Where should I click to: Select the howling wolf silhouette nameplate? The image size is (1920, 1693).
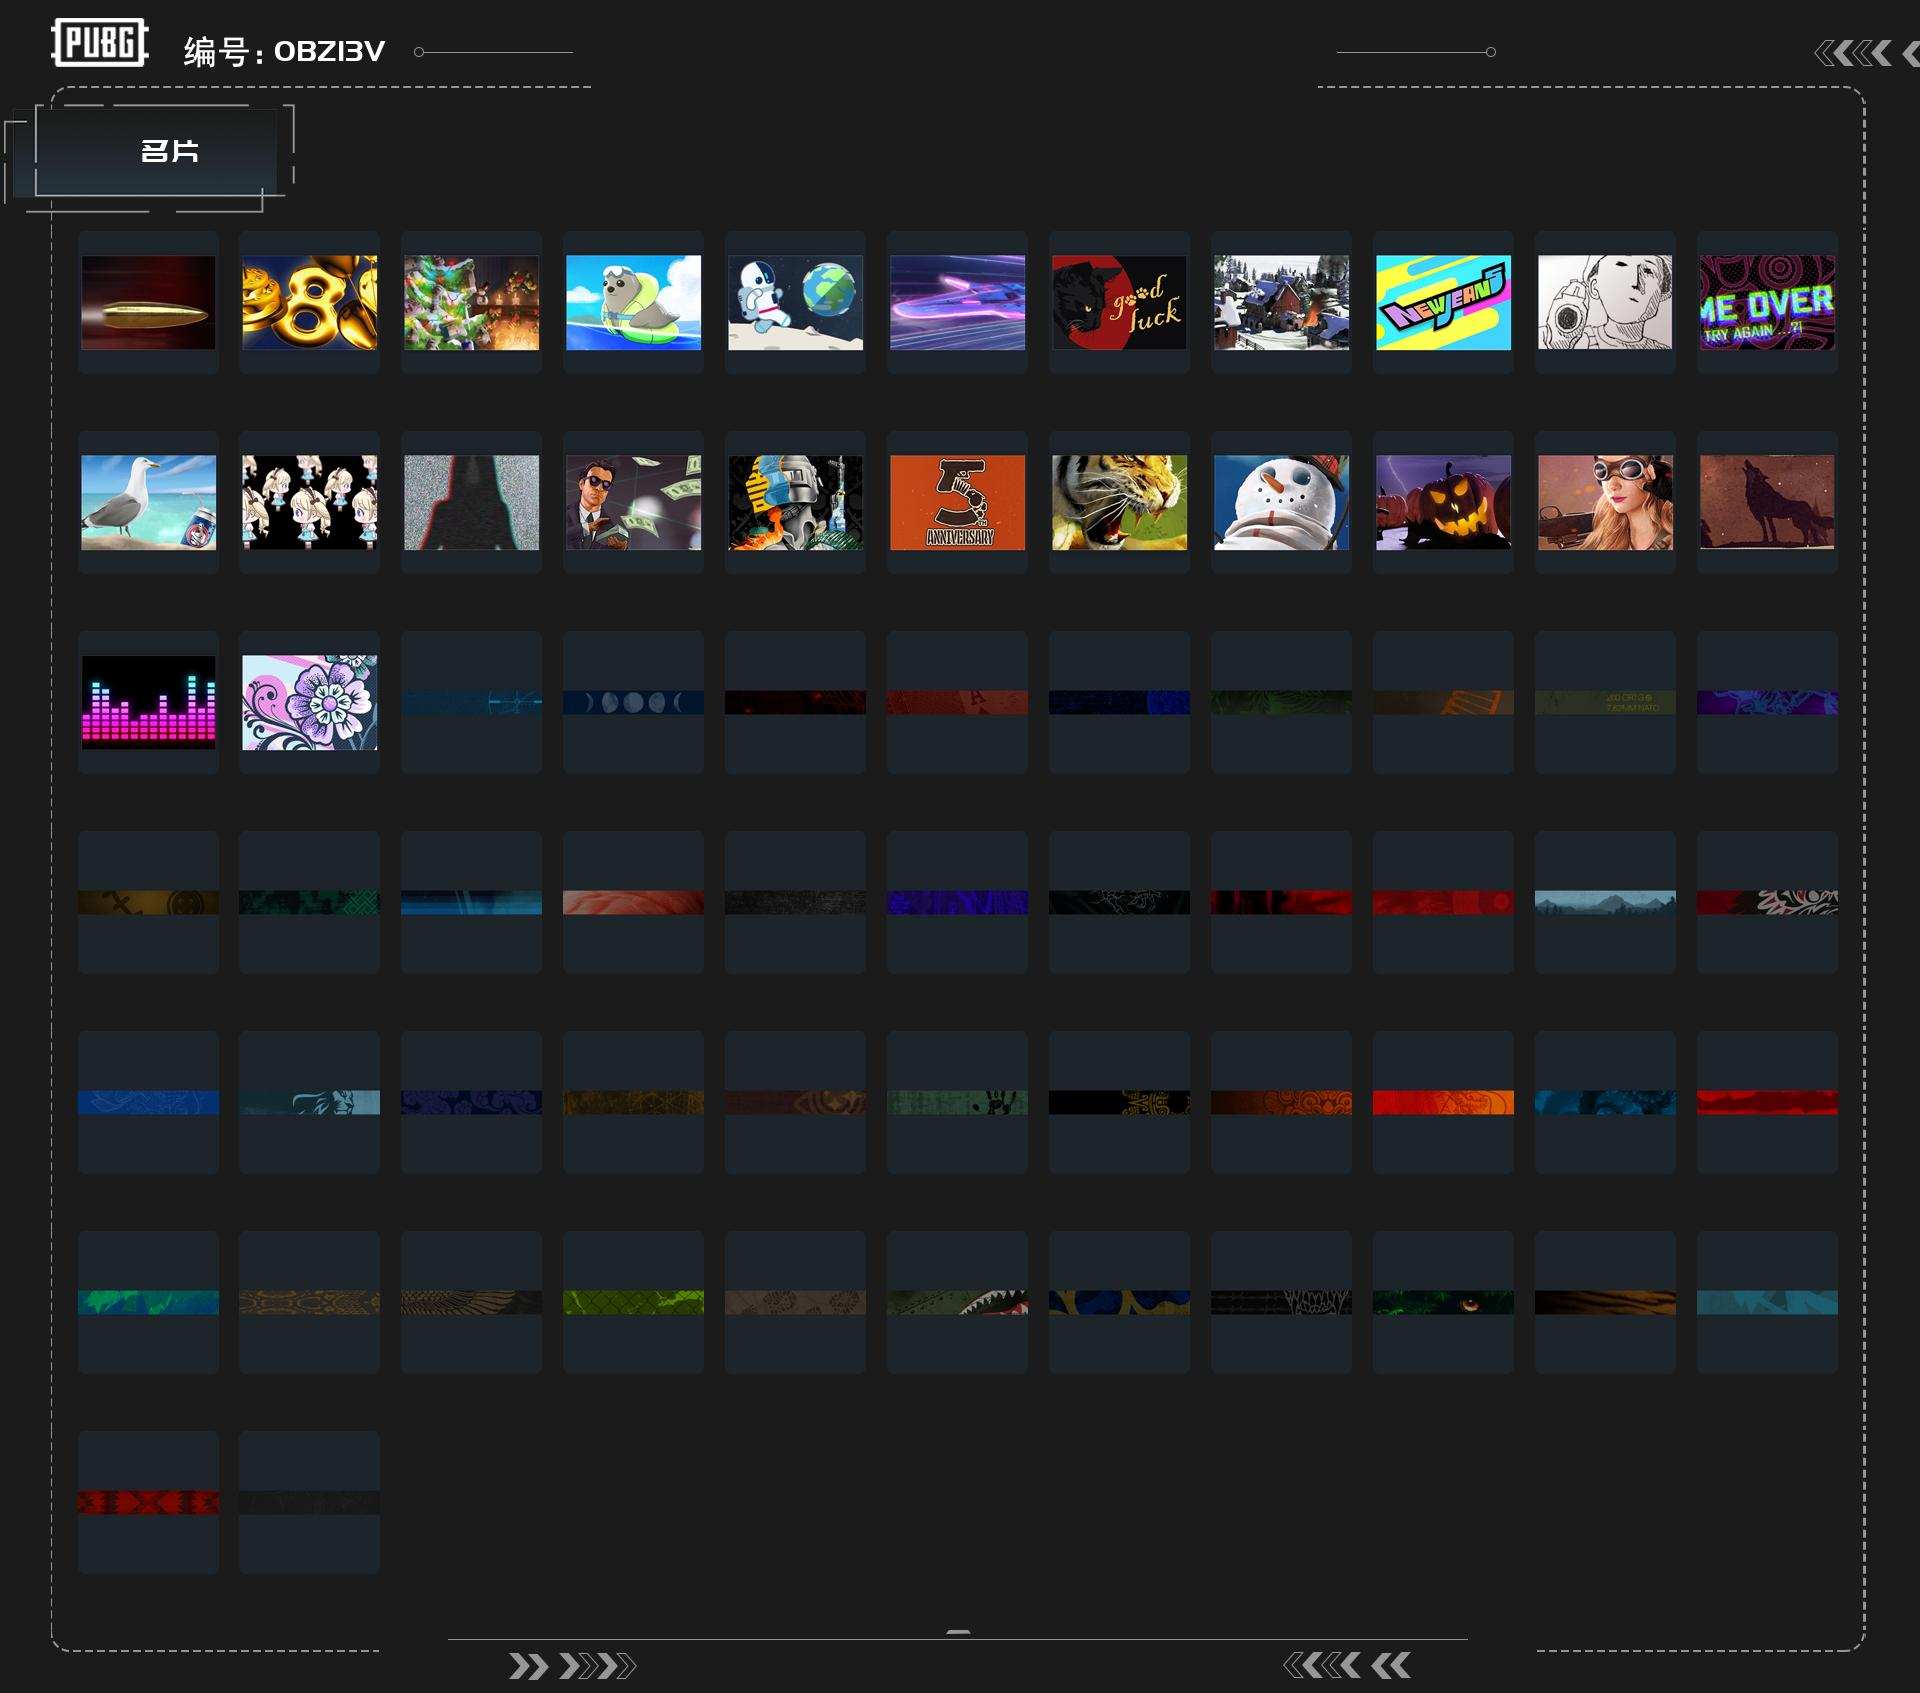coord(1768,502)
